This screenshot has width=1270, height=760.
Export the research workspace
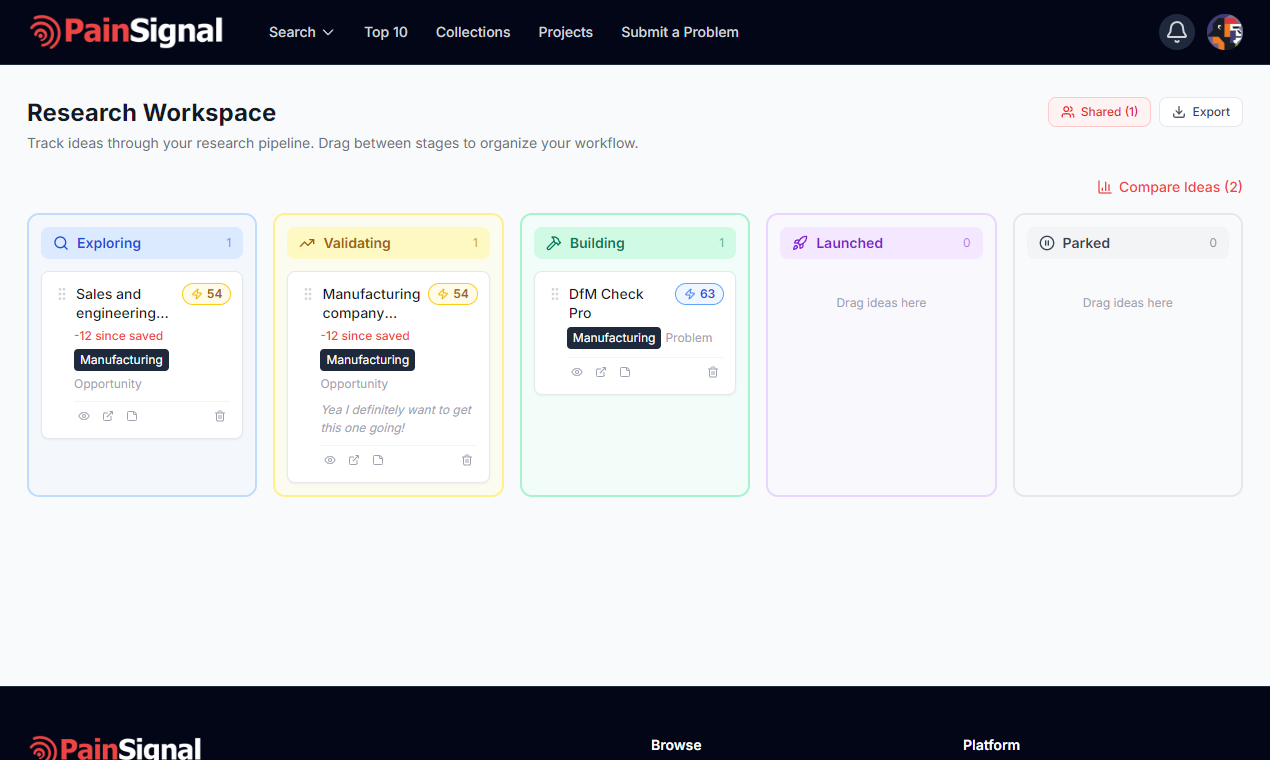coord(1201,112)
